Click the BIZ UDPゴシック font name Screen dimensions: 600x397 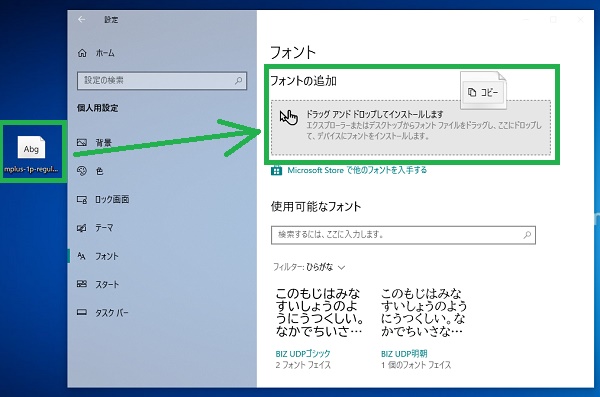[x=303, y=354]
